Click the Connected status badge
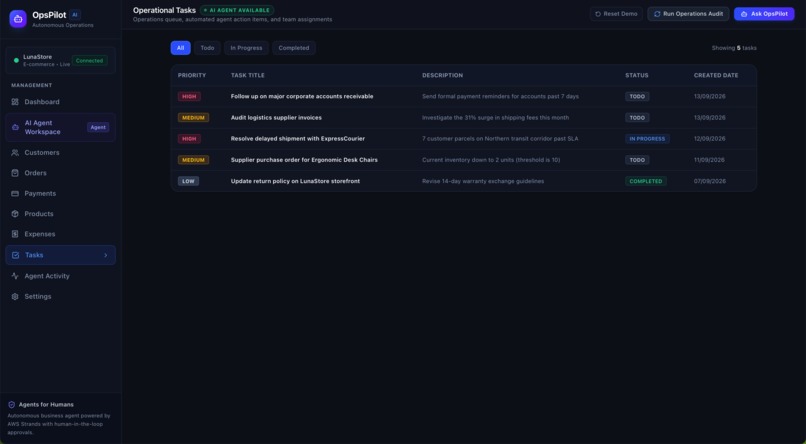This screenshot has height=444, width=806. pyautogui.click(x=89, y=61)
